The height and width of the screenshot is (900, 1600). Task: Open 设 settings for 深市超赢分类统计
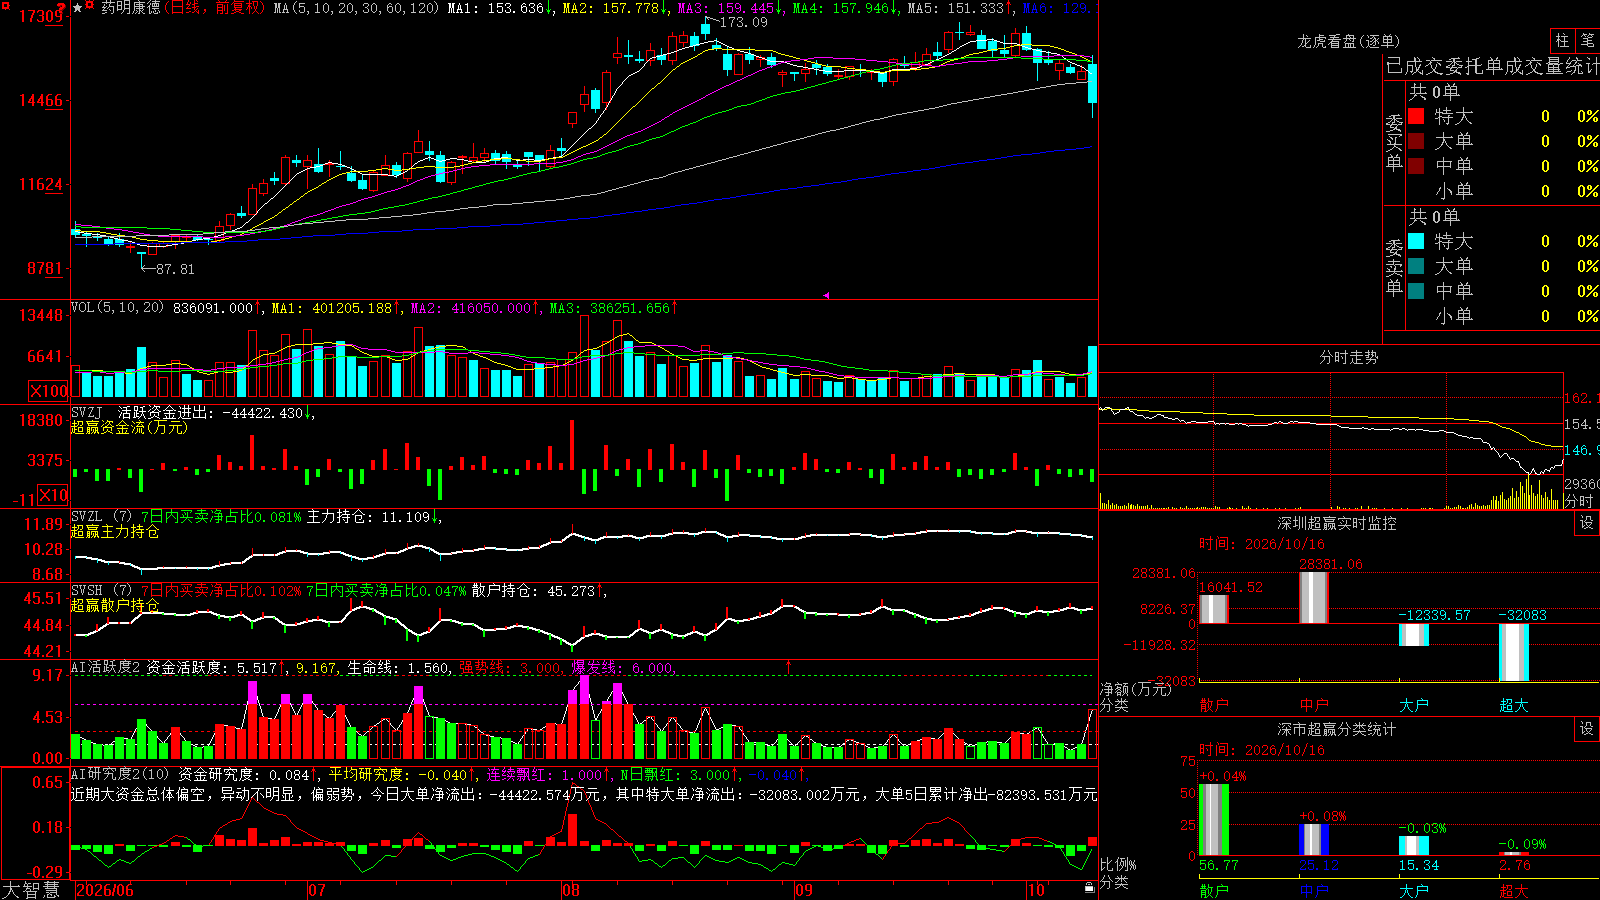click(1587, 729)
